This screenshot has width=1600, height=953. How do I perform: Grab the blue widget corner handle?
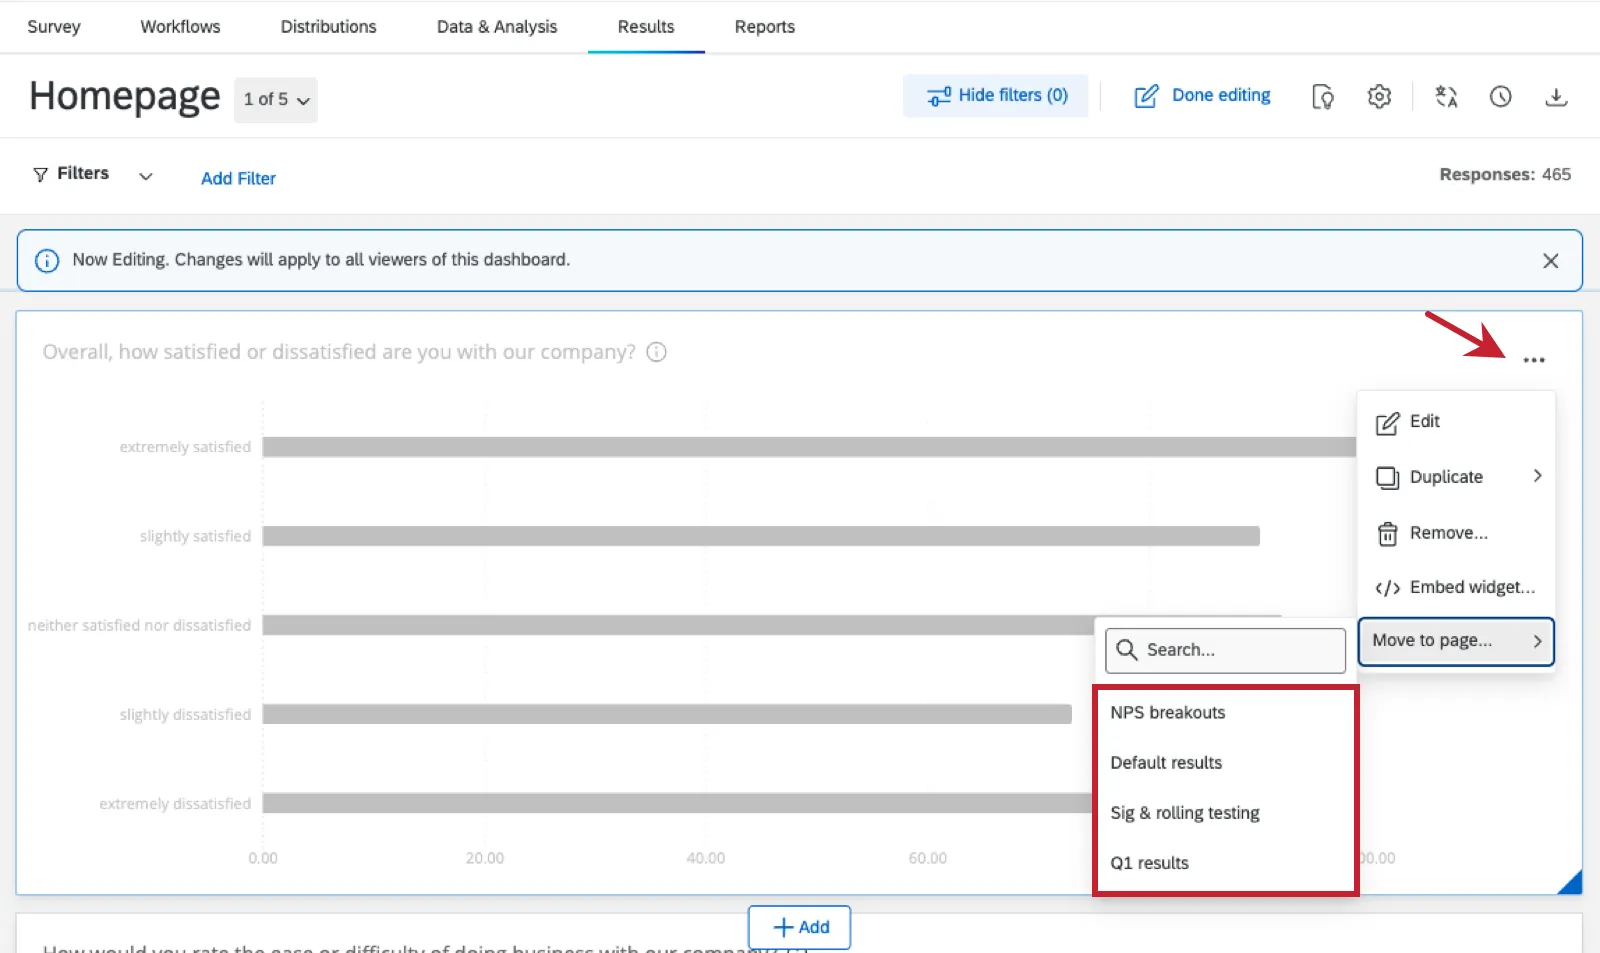pyautogui.click(x=1571, y=882)
